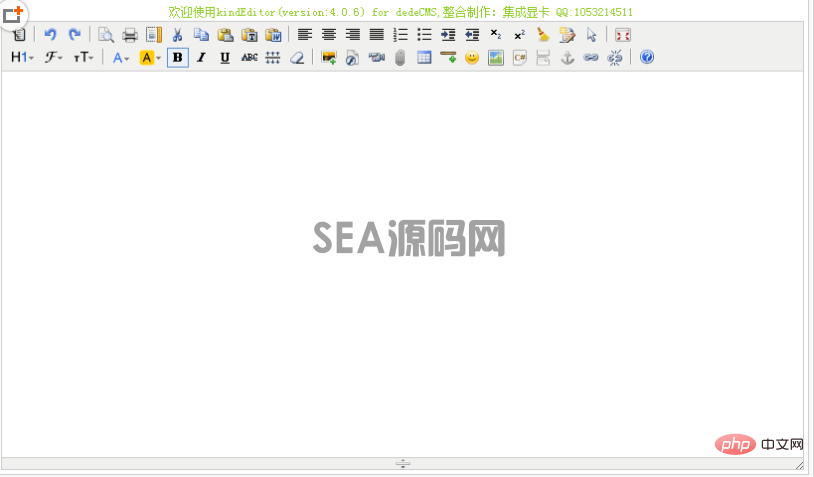Paste from Word icon
Screen dimensions: 814x477
[274, 35]
